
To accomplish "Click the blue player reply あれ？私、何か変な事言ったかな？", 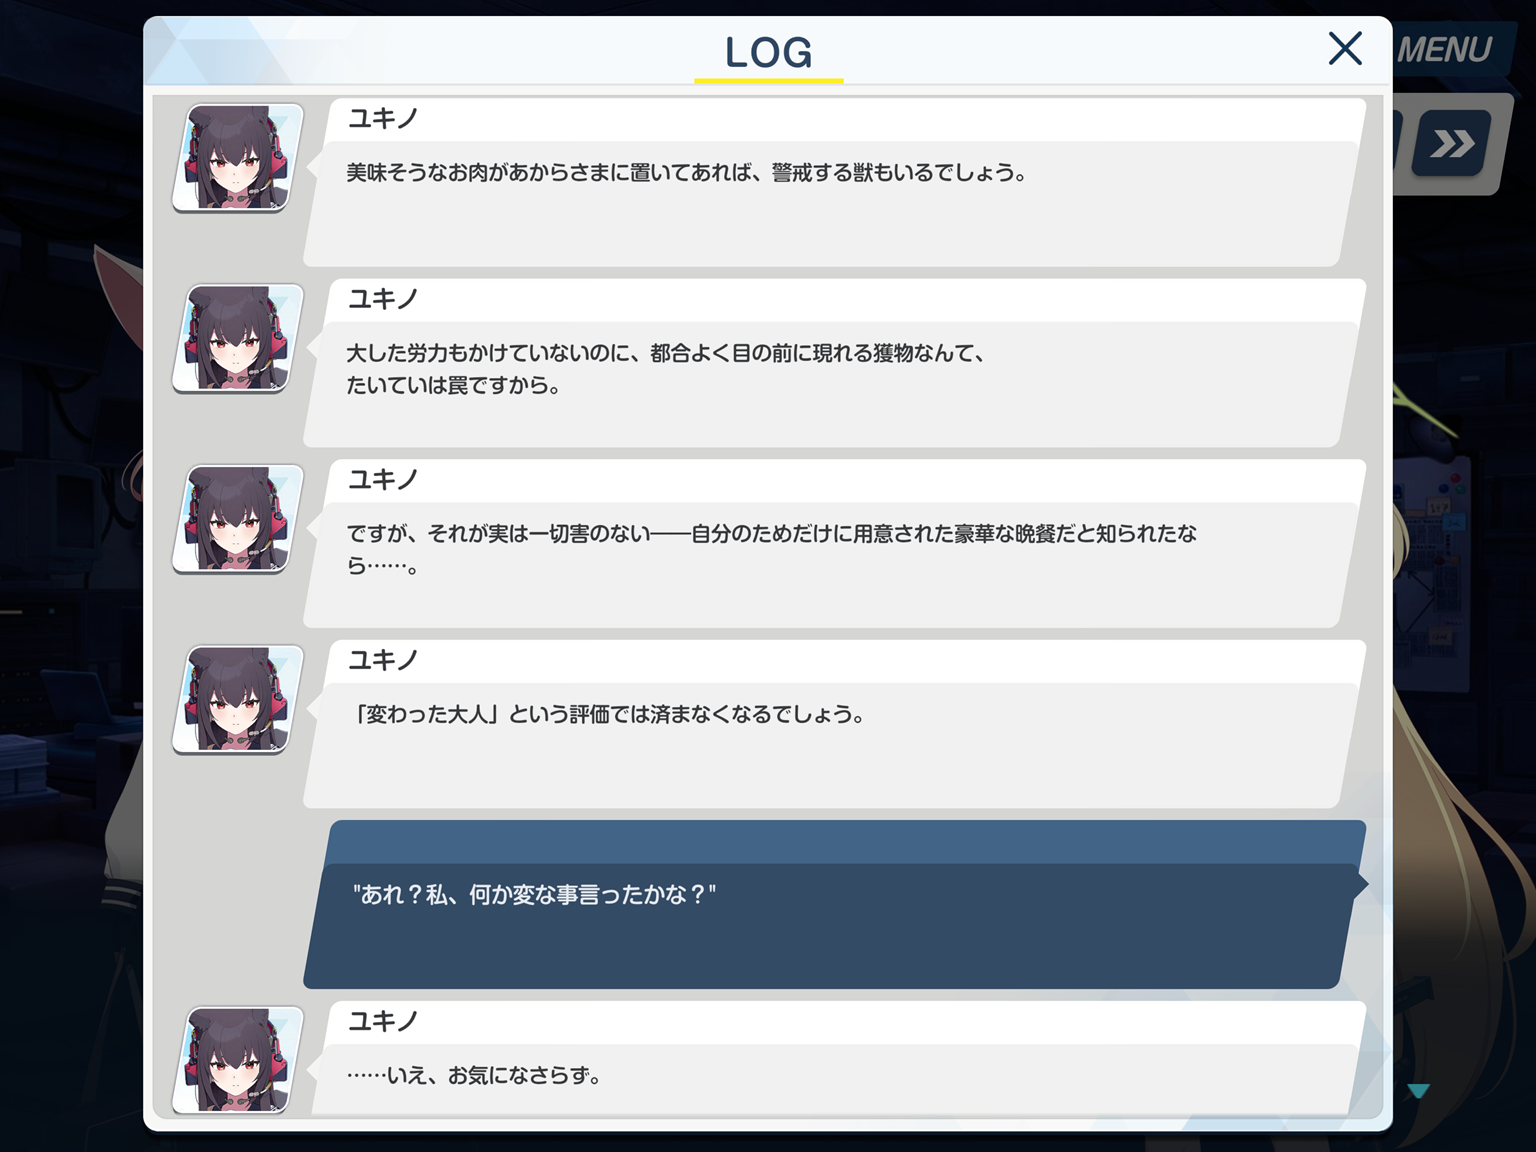I will [534, 894].
